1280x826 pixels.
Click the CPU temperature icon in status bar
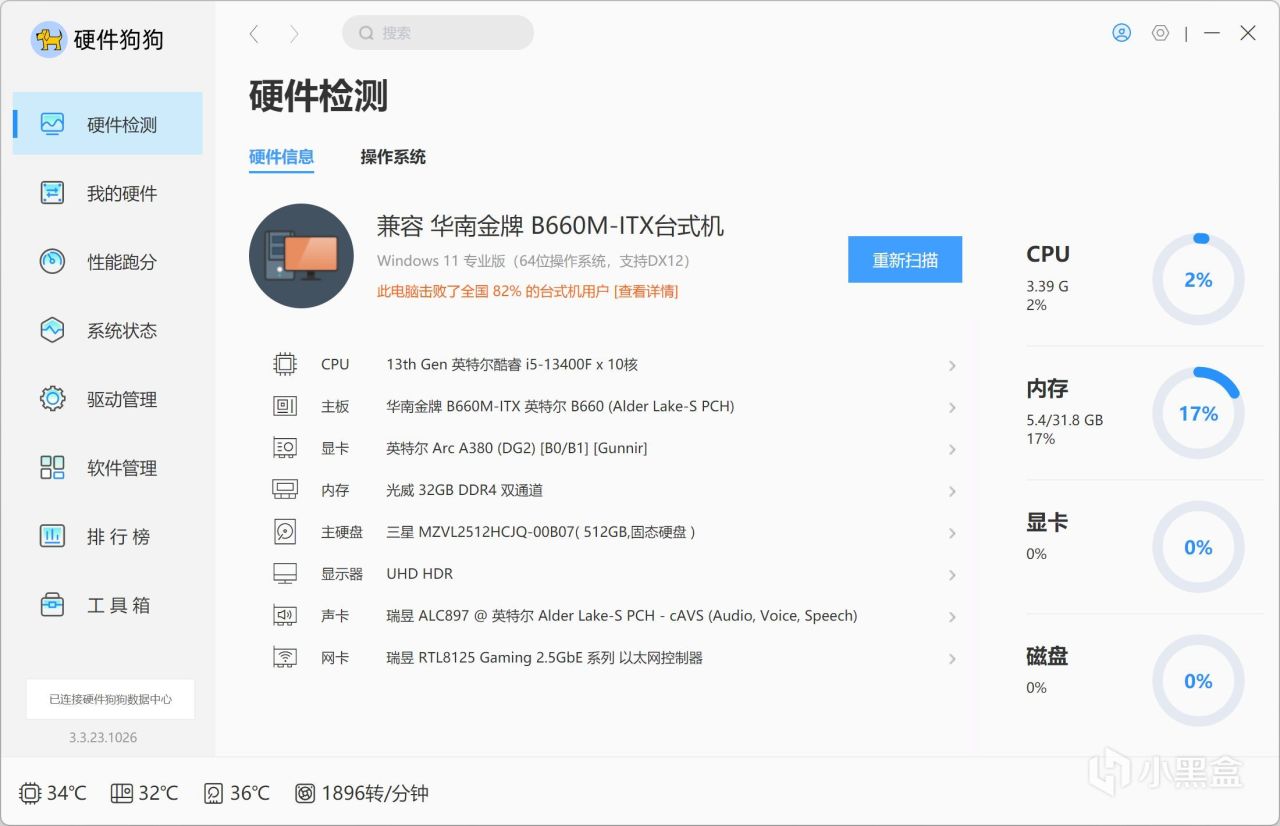point(31,794)
